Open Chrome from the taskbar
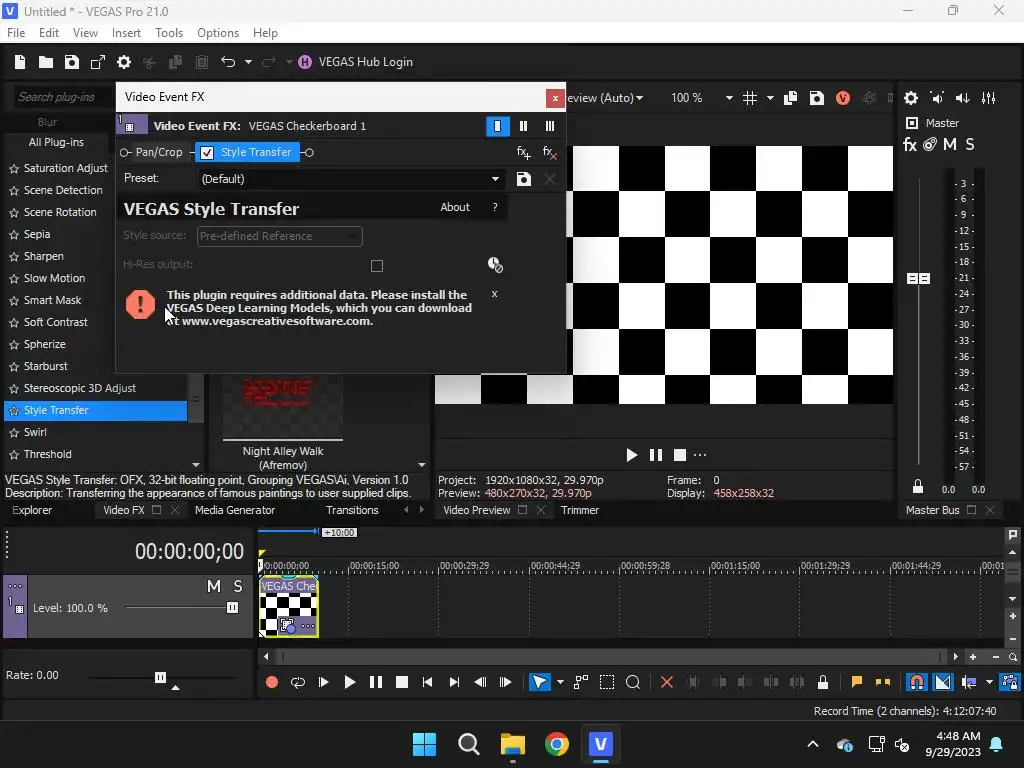This screenshot has width=1024, height=768. pos(556,744)
